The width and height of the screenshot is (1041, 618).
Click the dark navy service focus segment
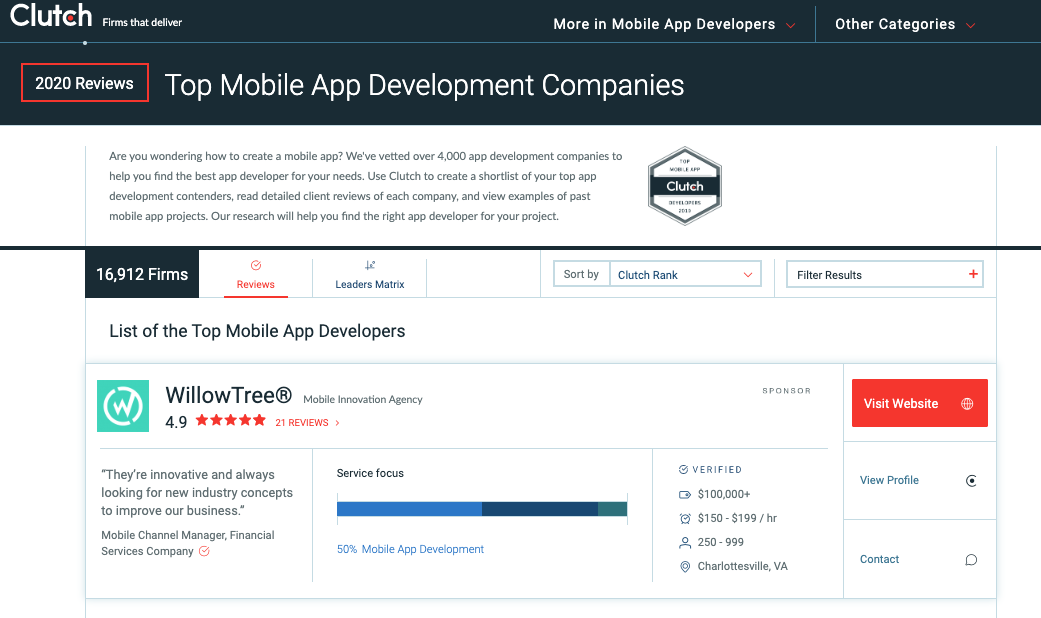click(540, 509)
